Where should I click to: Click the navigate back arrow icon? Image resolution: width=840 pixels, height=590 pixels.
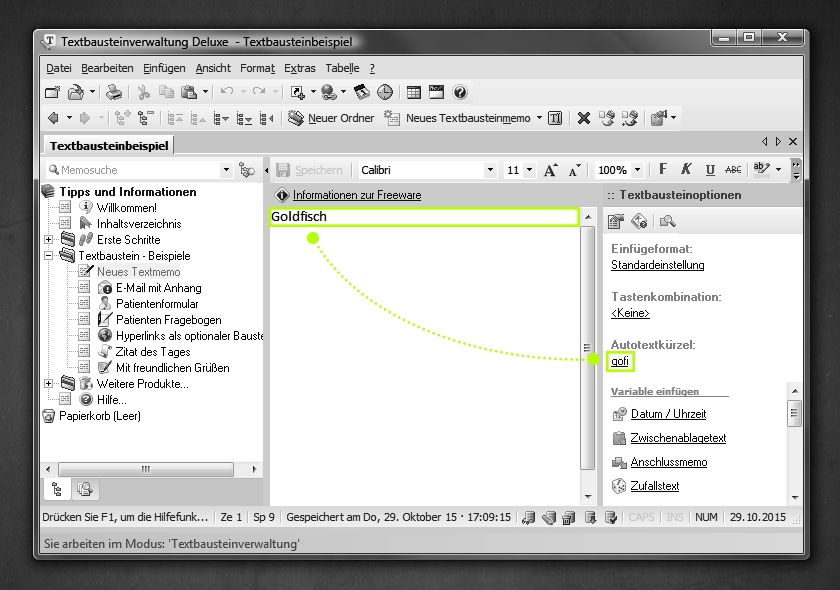53,118
